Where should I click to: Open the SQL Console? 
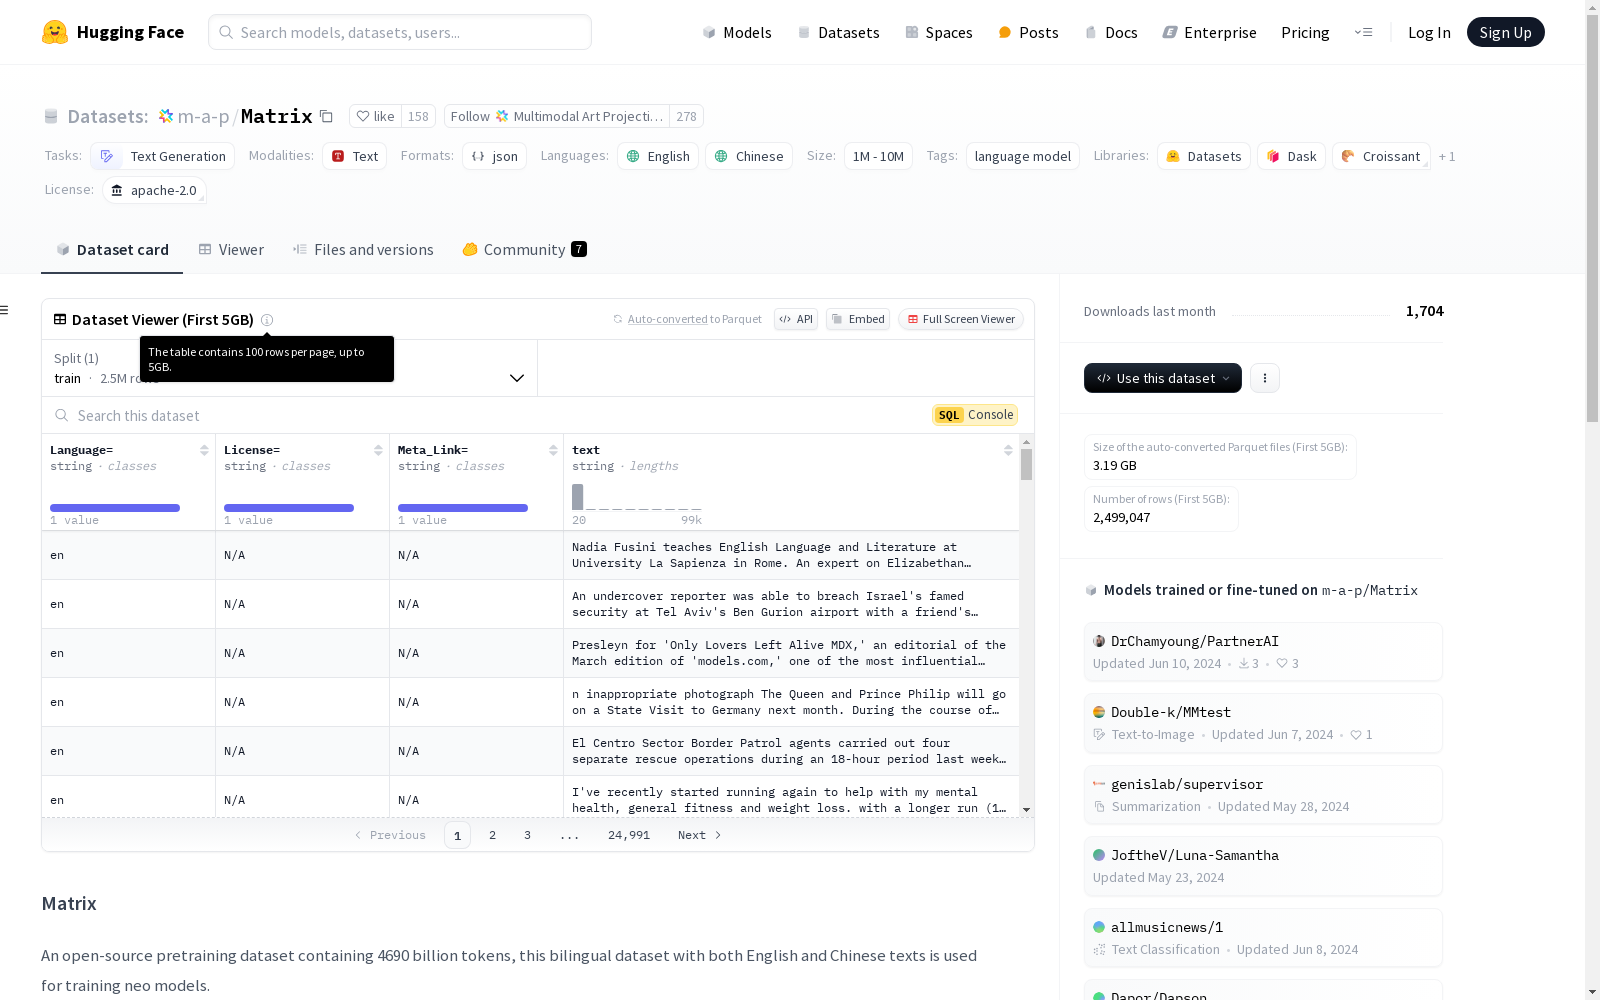click(975, 415)
